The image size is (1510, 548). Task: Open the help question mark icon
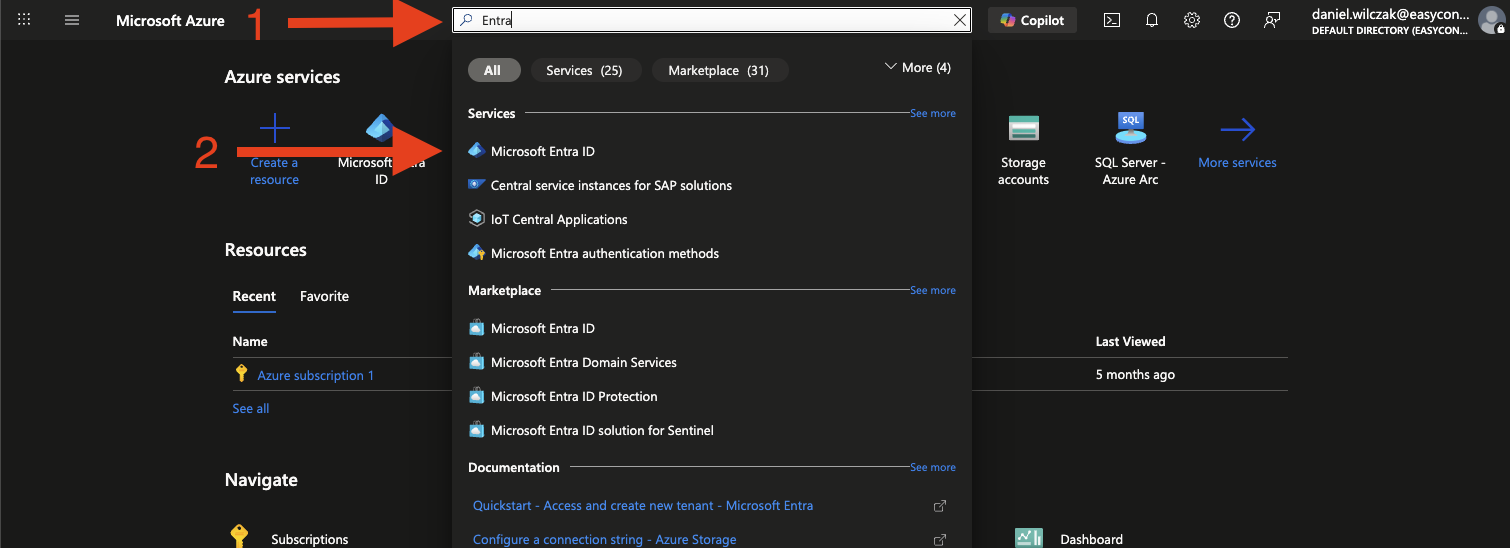[1232, 20]
